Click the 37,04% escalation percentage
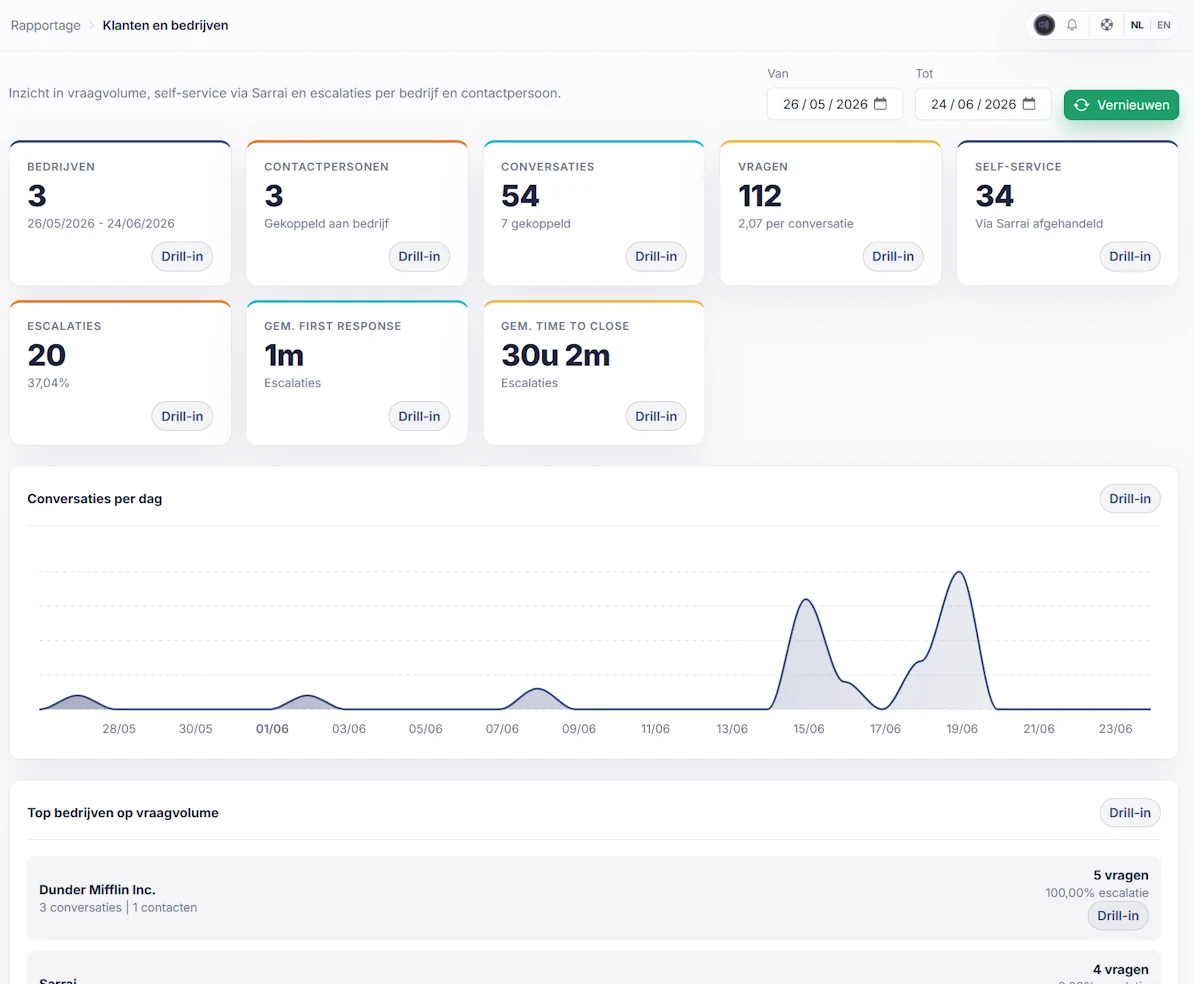Viewport: 1194px width, 984px height. point(48,383)
